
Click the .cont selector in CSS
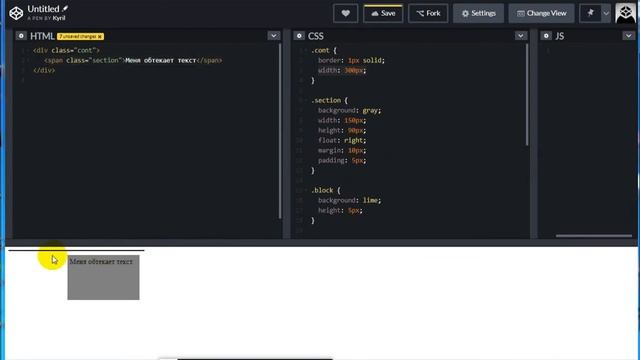(320, 50)
